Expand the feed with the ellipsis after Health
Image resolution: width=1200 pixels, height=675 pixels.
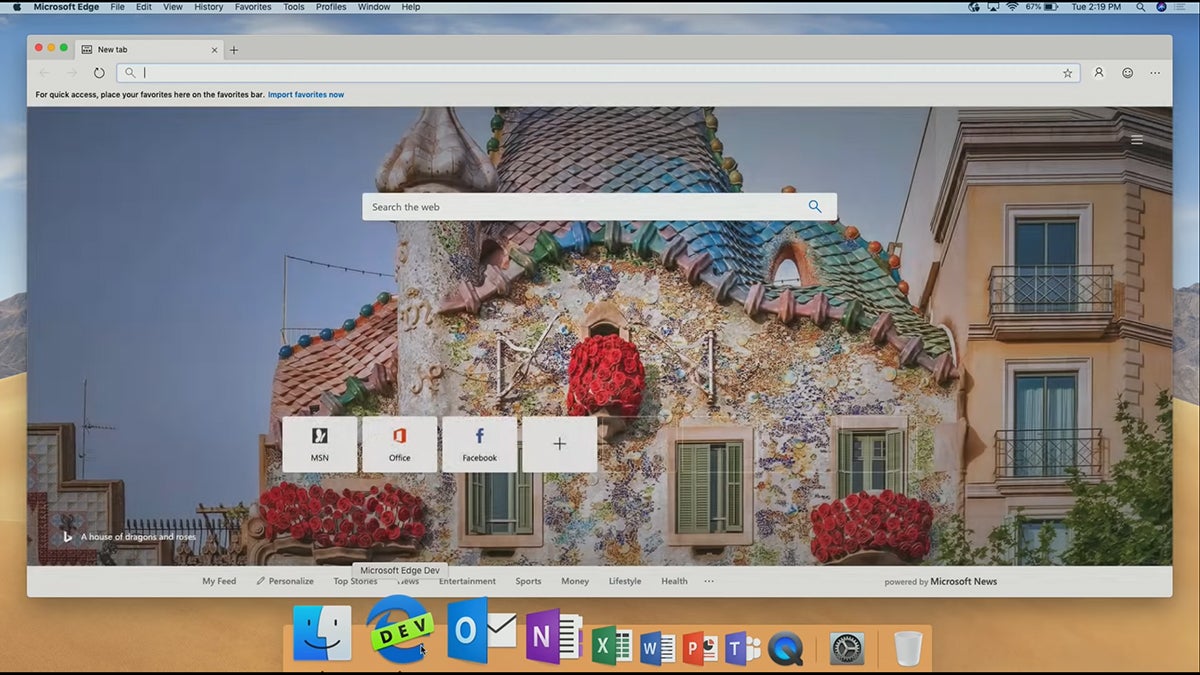click(x=709, y=581)
